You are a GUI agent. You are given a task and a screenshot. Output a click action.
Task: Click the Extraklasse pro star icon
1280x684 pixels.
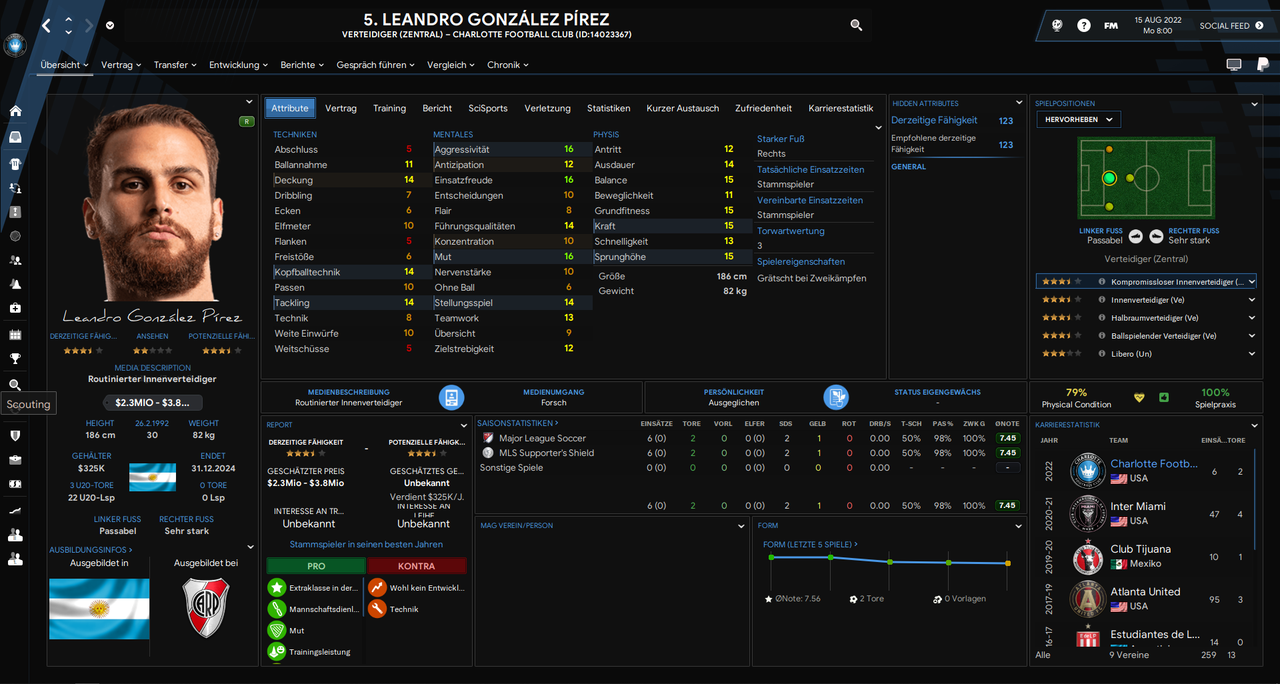coord(277,587)
